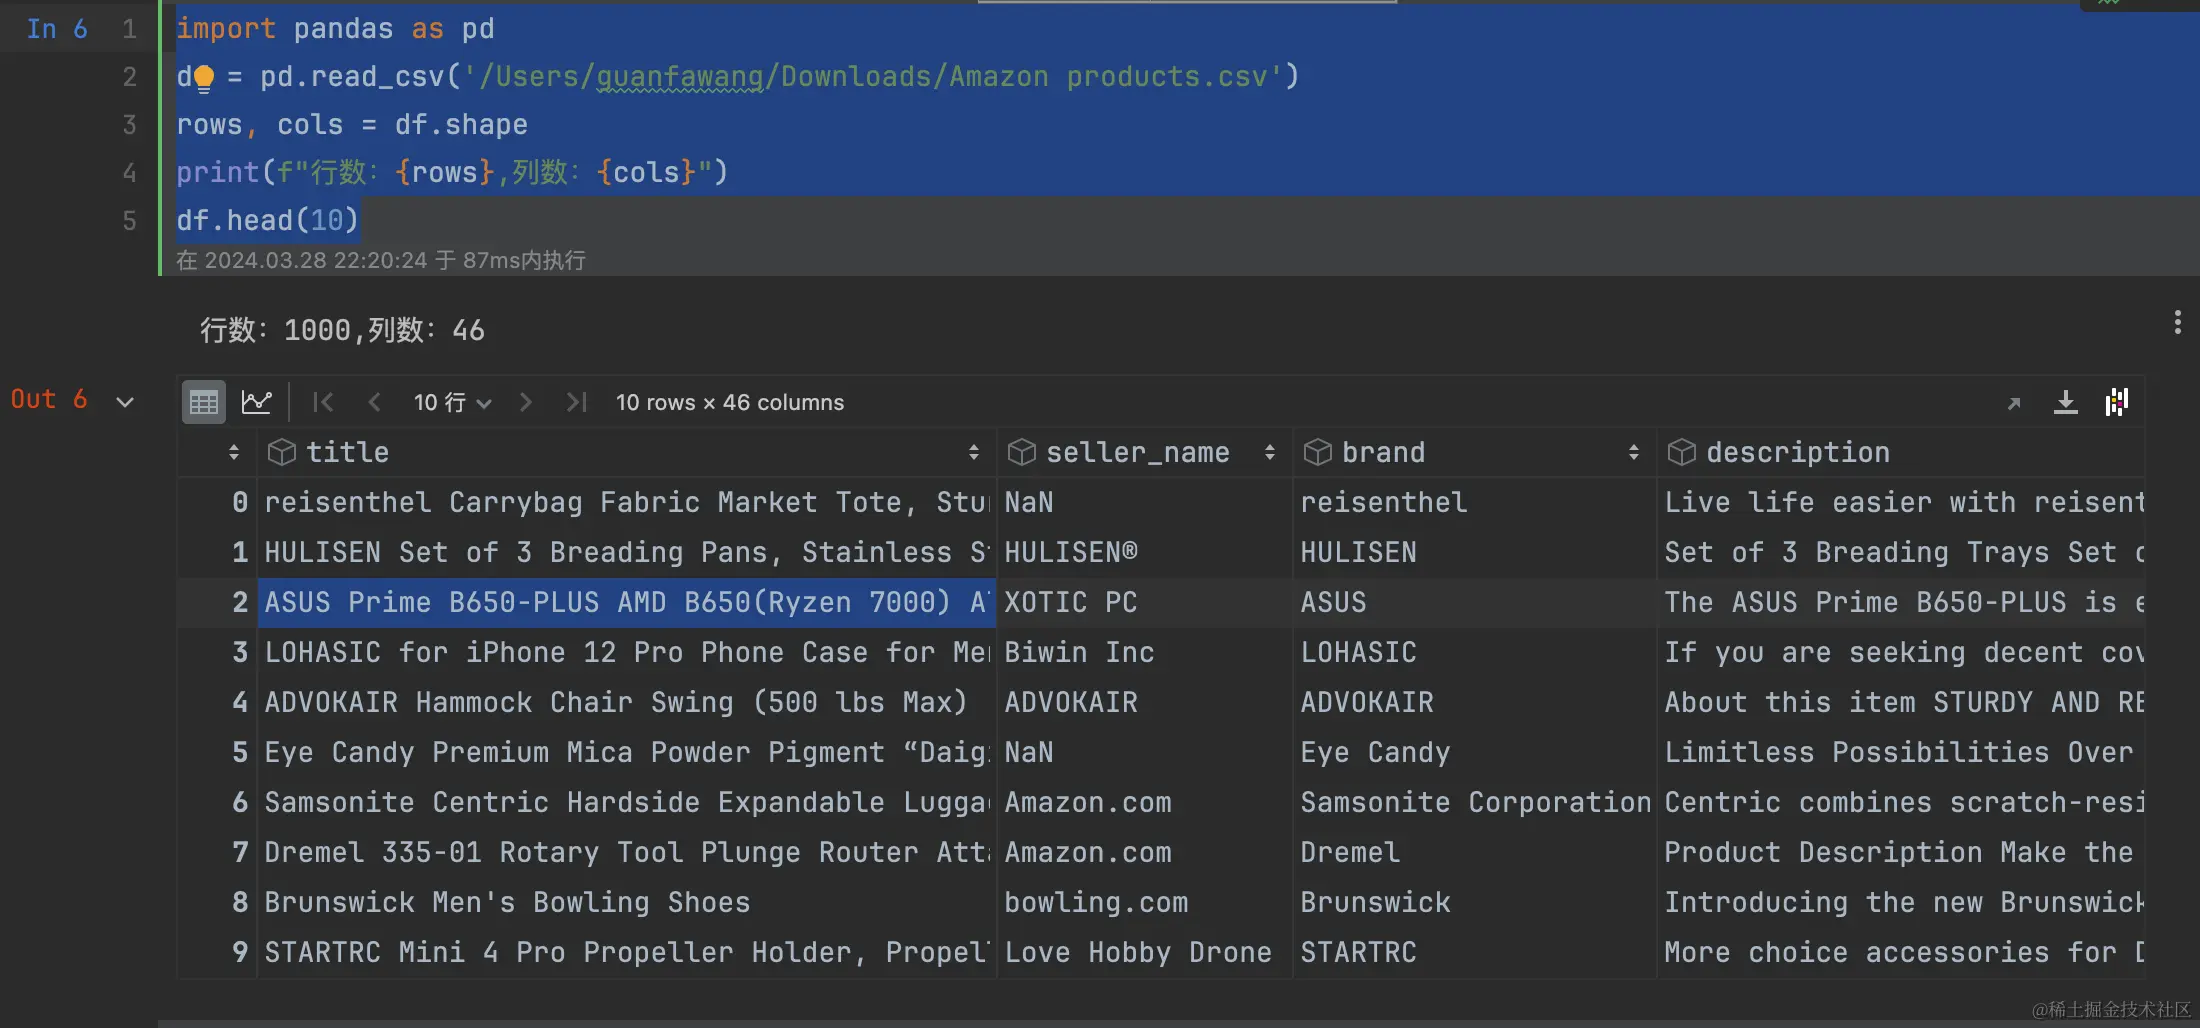Click the brand column type icon

(x=1318, y=452)
